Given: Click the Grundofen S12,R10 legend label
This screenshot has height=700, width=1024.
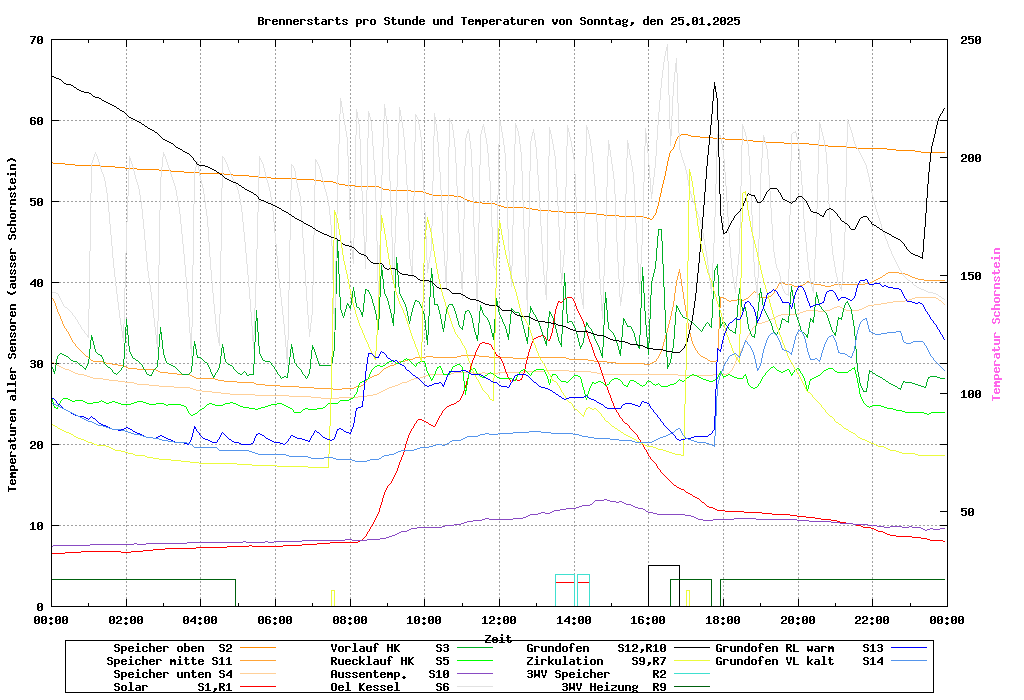Looking at the screenshot, I should [x=567, y=648].
